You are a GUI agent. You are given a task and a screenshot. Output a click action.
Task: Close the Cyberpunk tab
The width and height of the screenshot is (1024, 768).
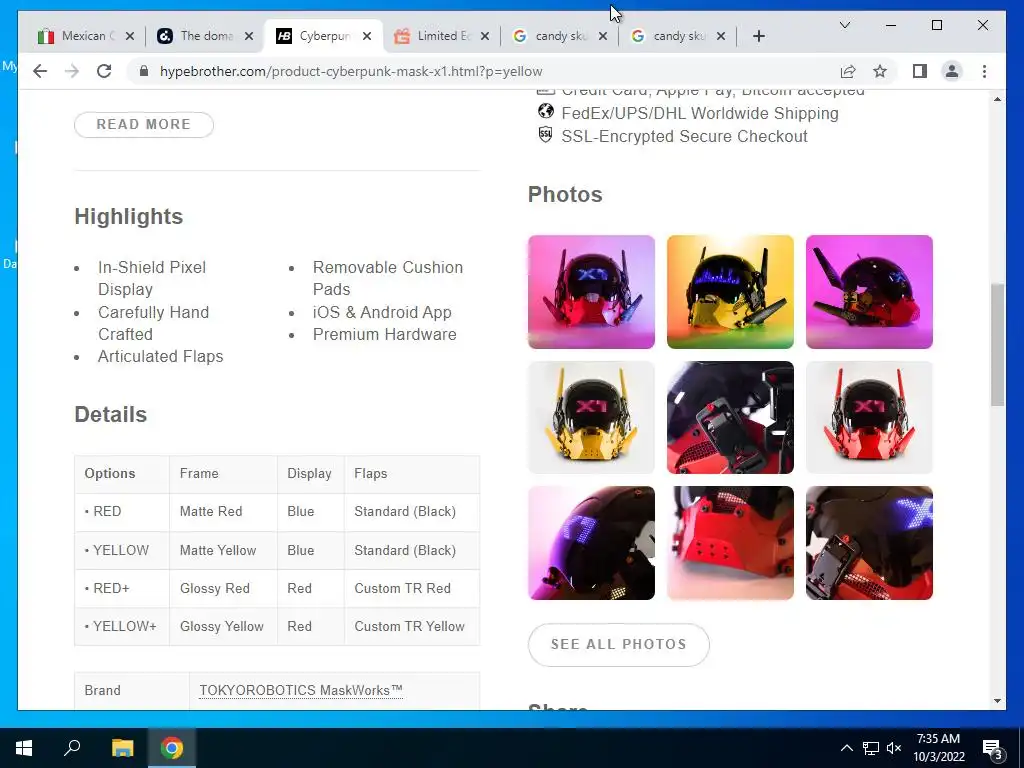click(x=367, y=36)
